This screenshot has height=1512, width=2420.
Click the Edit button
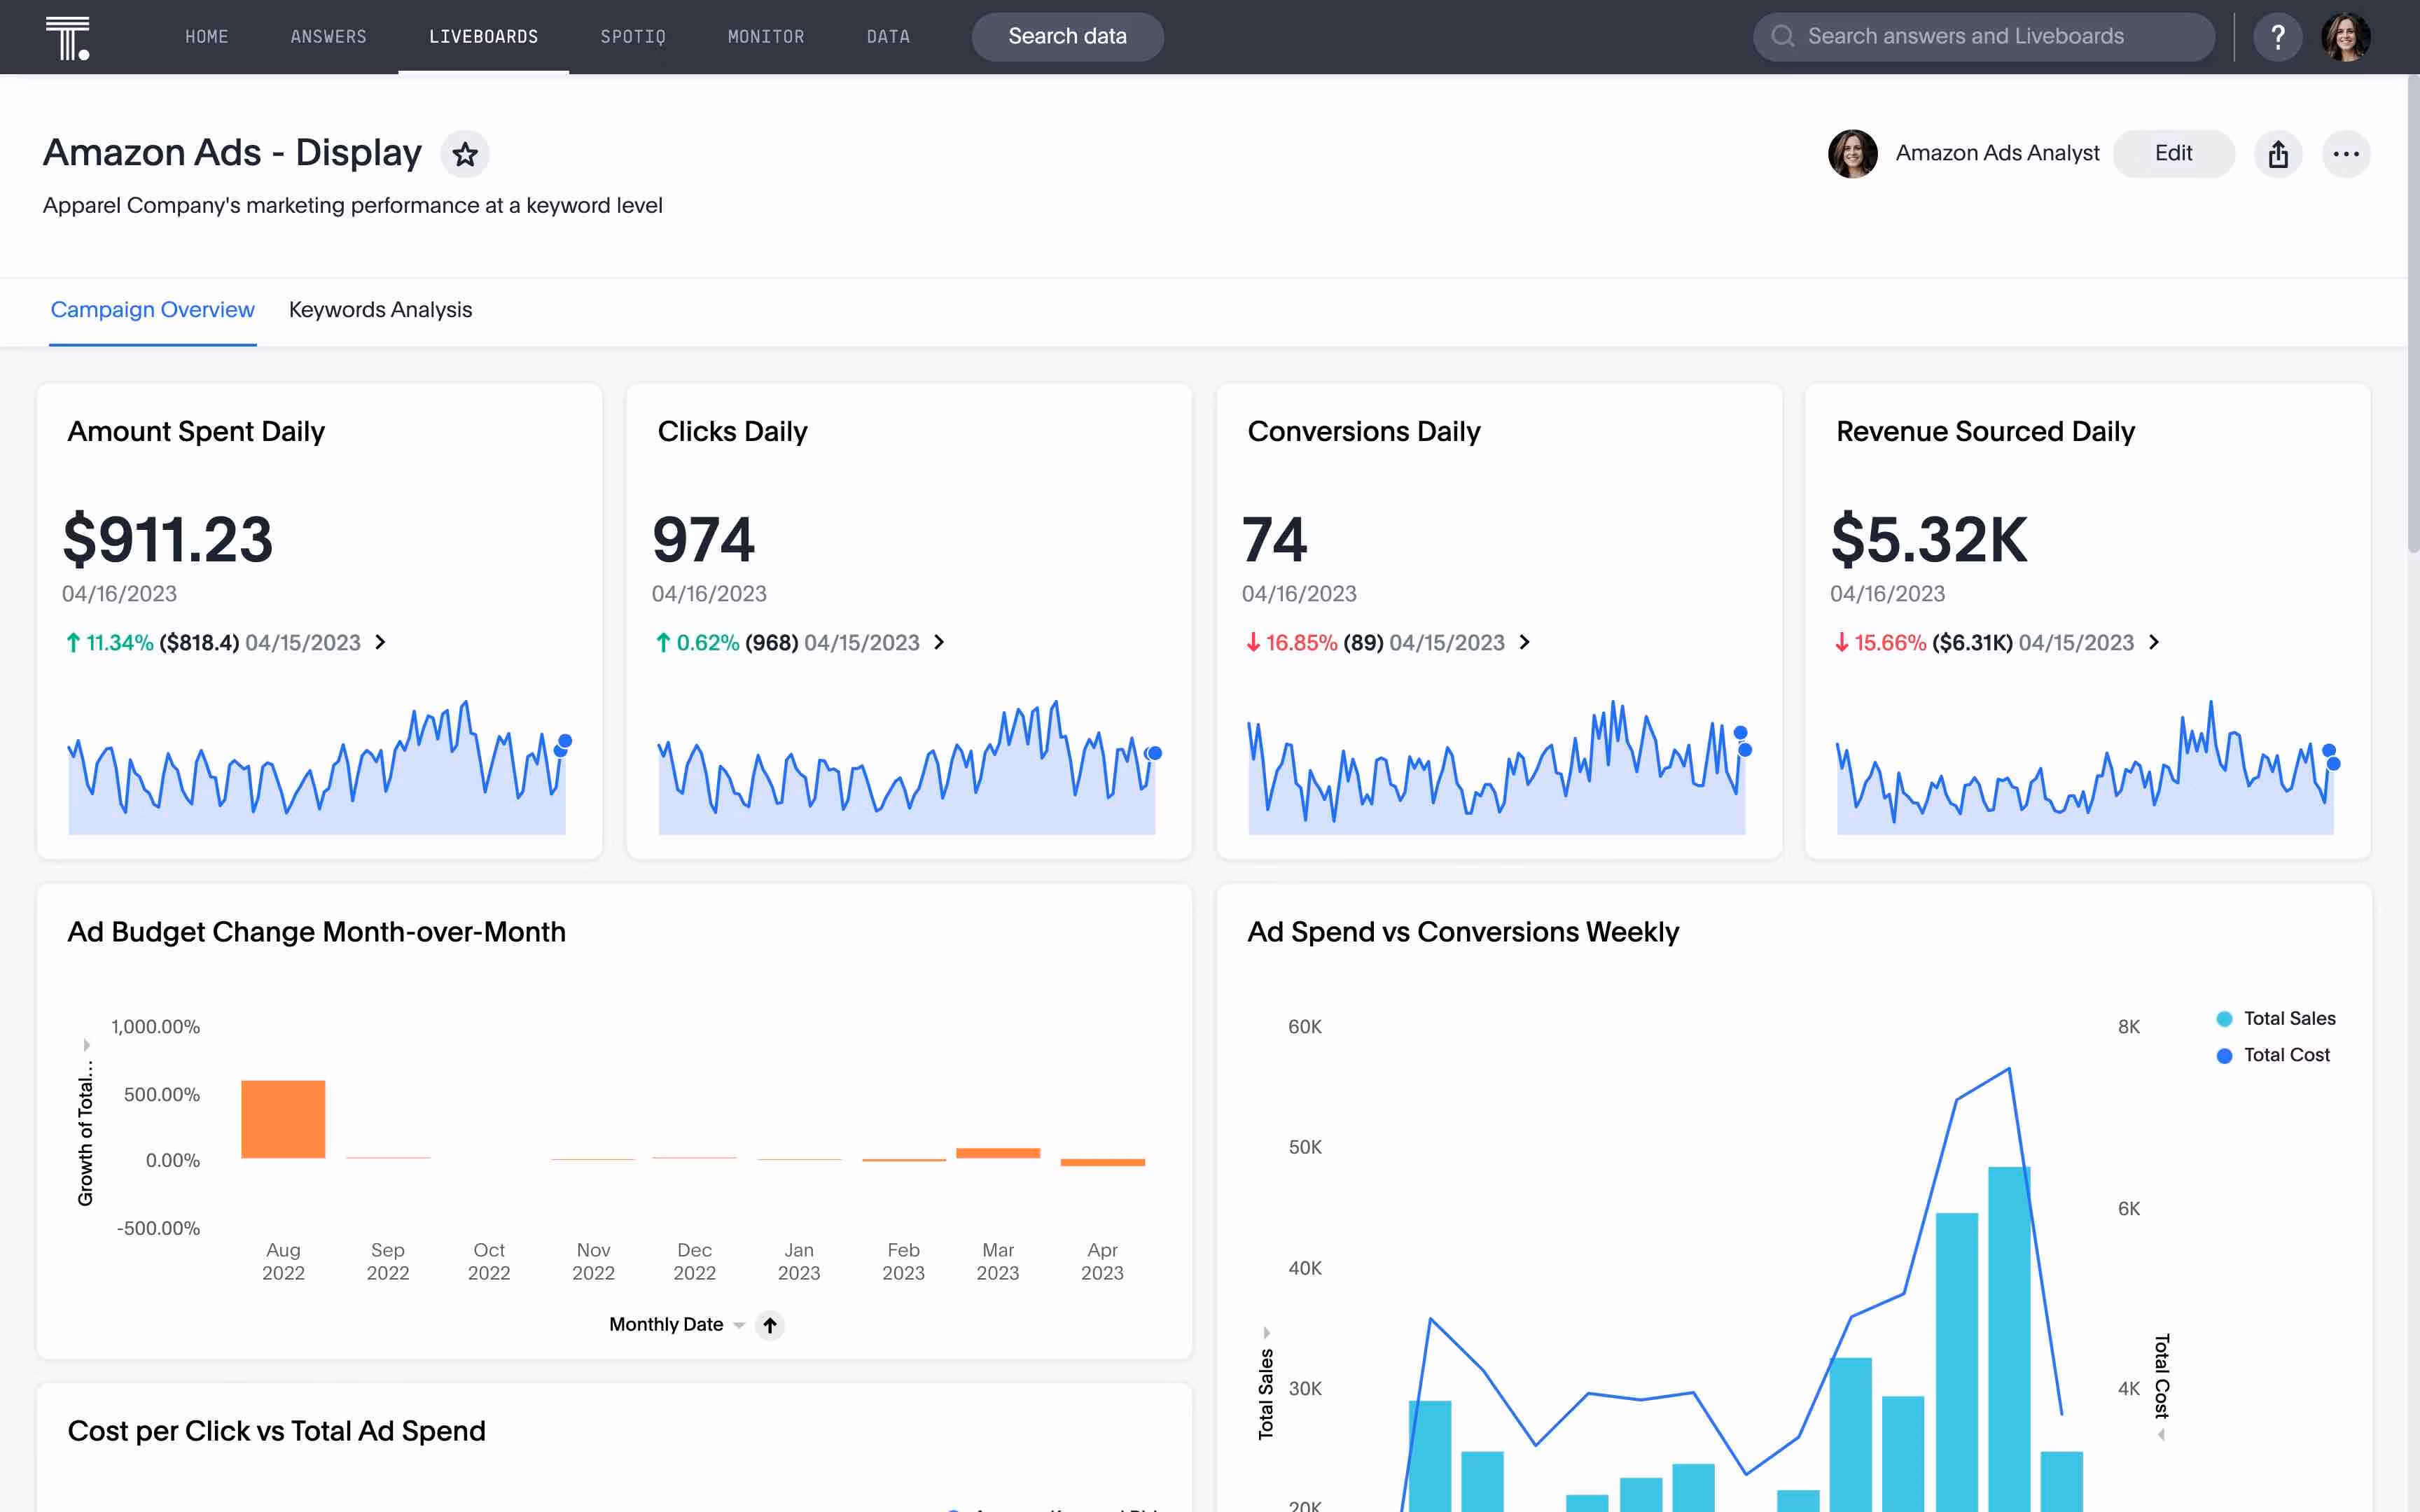click(2173, 154)
